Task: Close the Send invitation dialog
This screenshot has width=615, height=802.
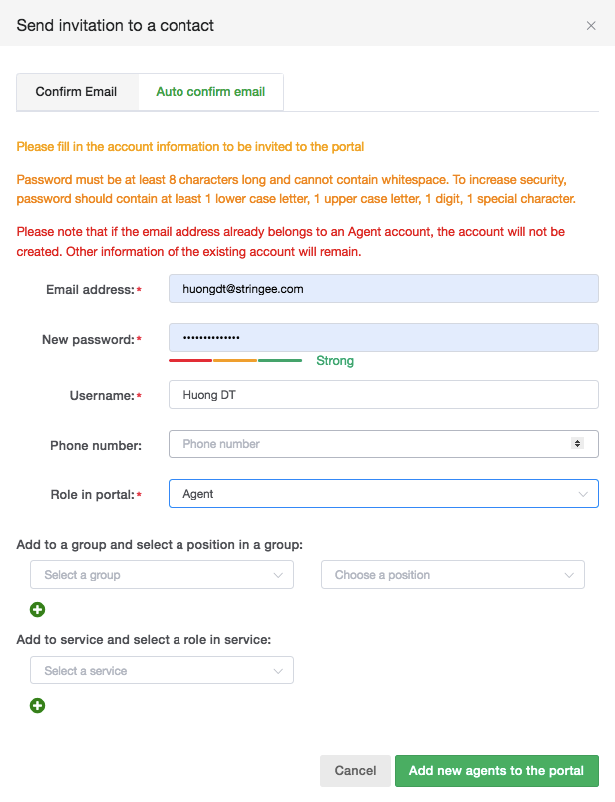Action: [x=591, y=26]
